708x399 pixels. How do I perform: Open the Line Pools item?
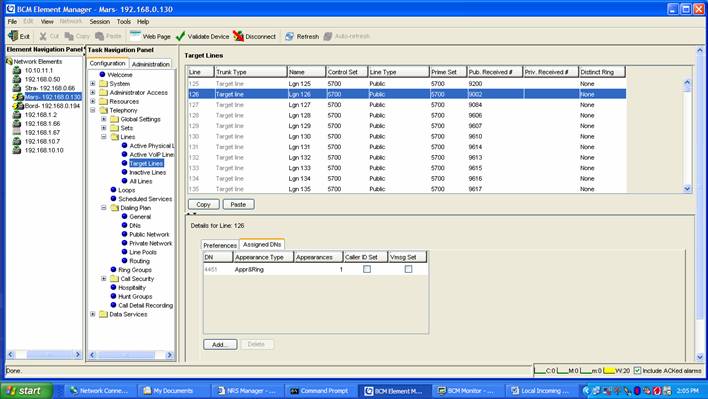pyautogui.click(x=143, y=252)
